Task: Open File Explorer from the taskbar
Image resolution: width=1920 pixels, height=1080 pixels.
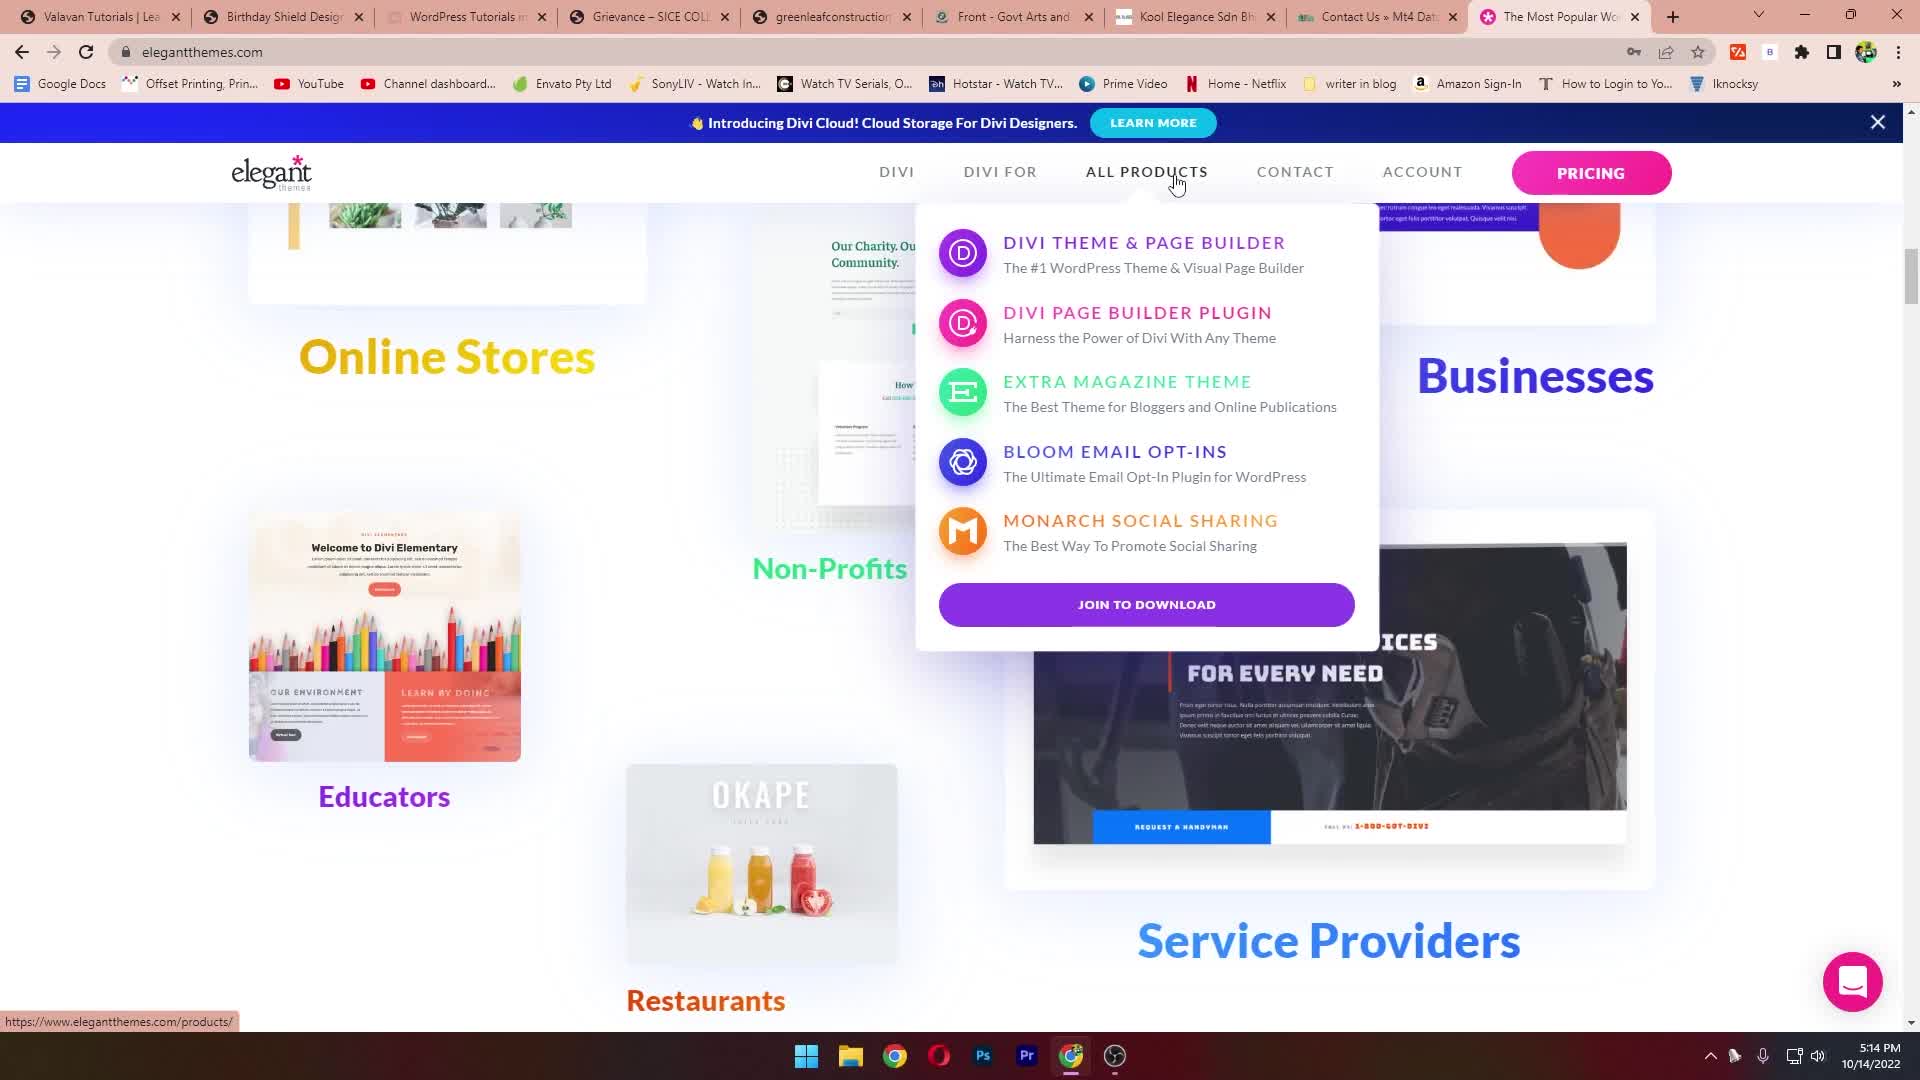Action: click(x=850, y=1056)
